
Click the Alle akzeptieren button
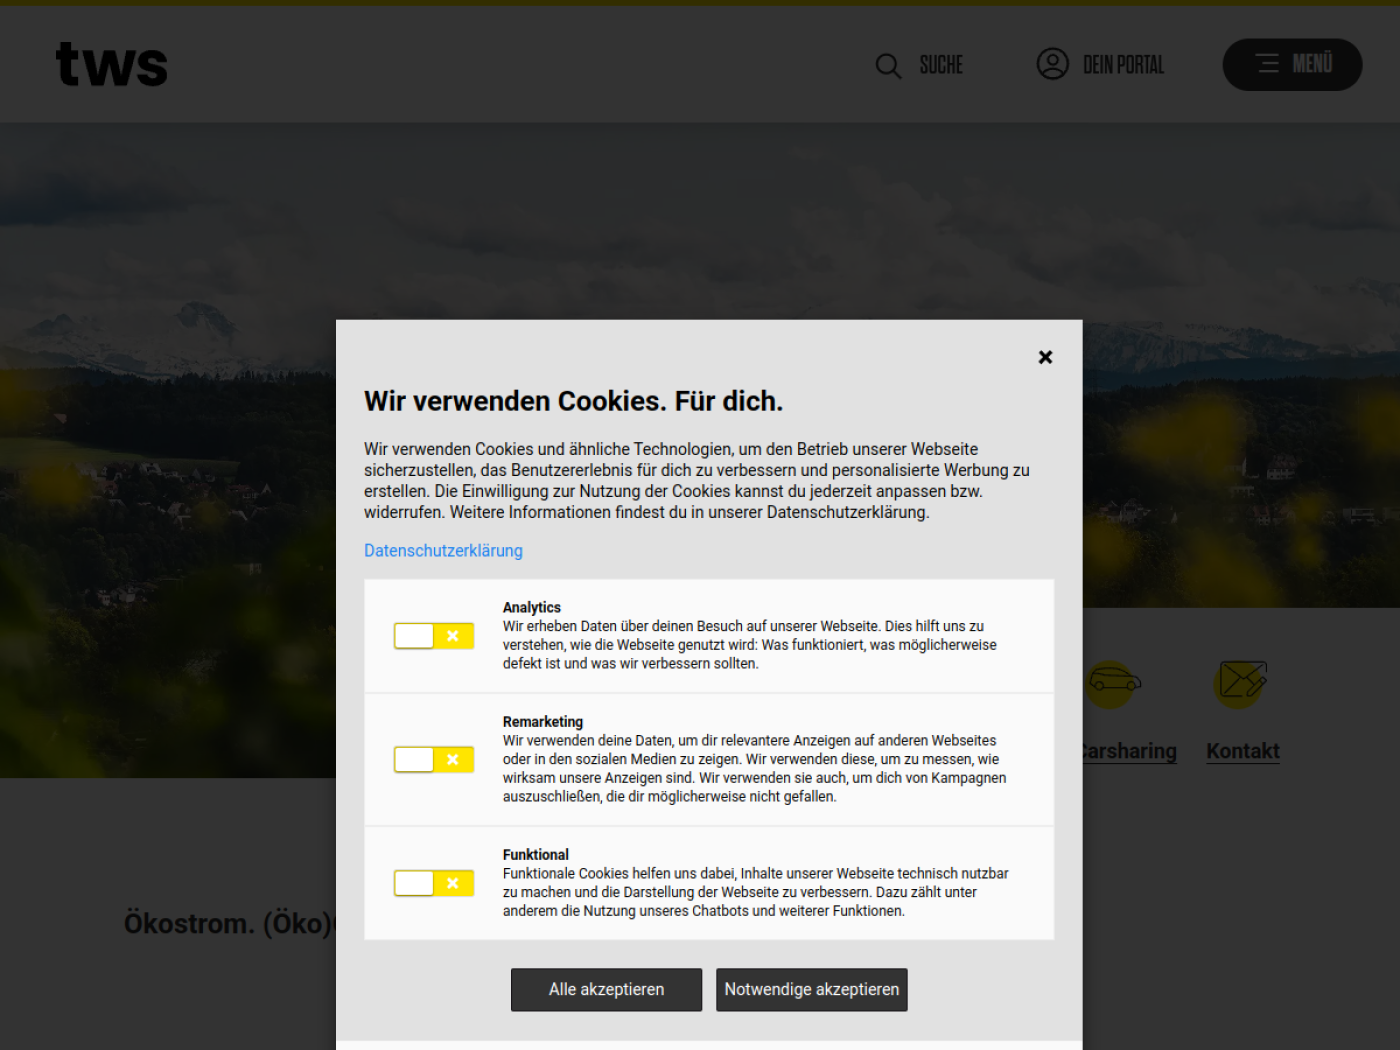606,990
